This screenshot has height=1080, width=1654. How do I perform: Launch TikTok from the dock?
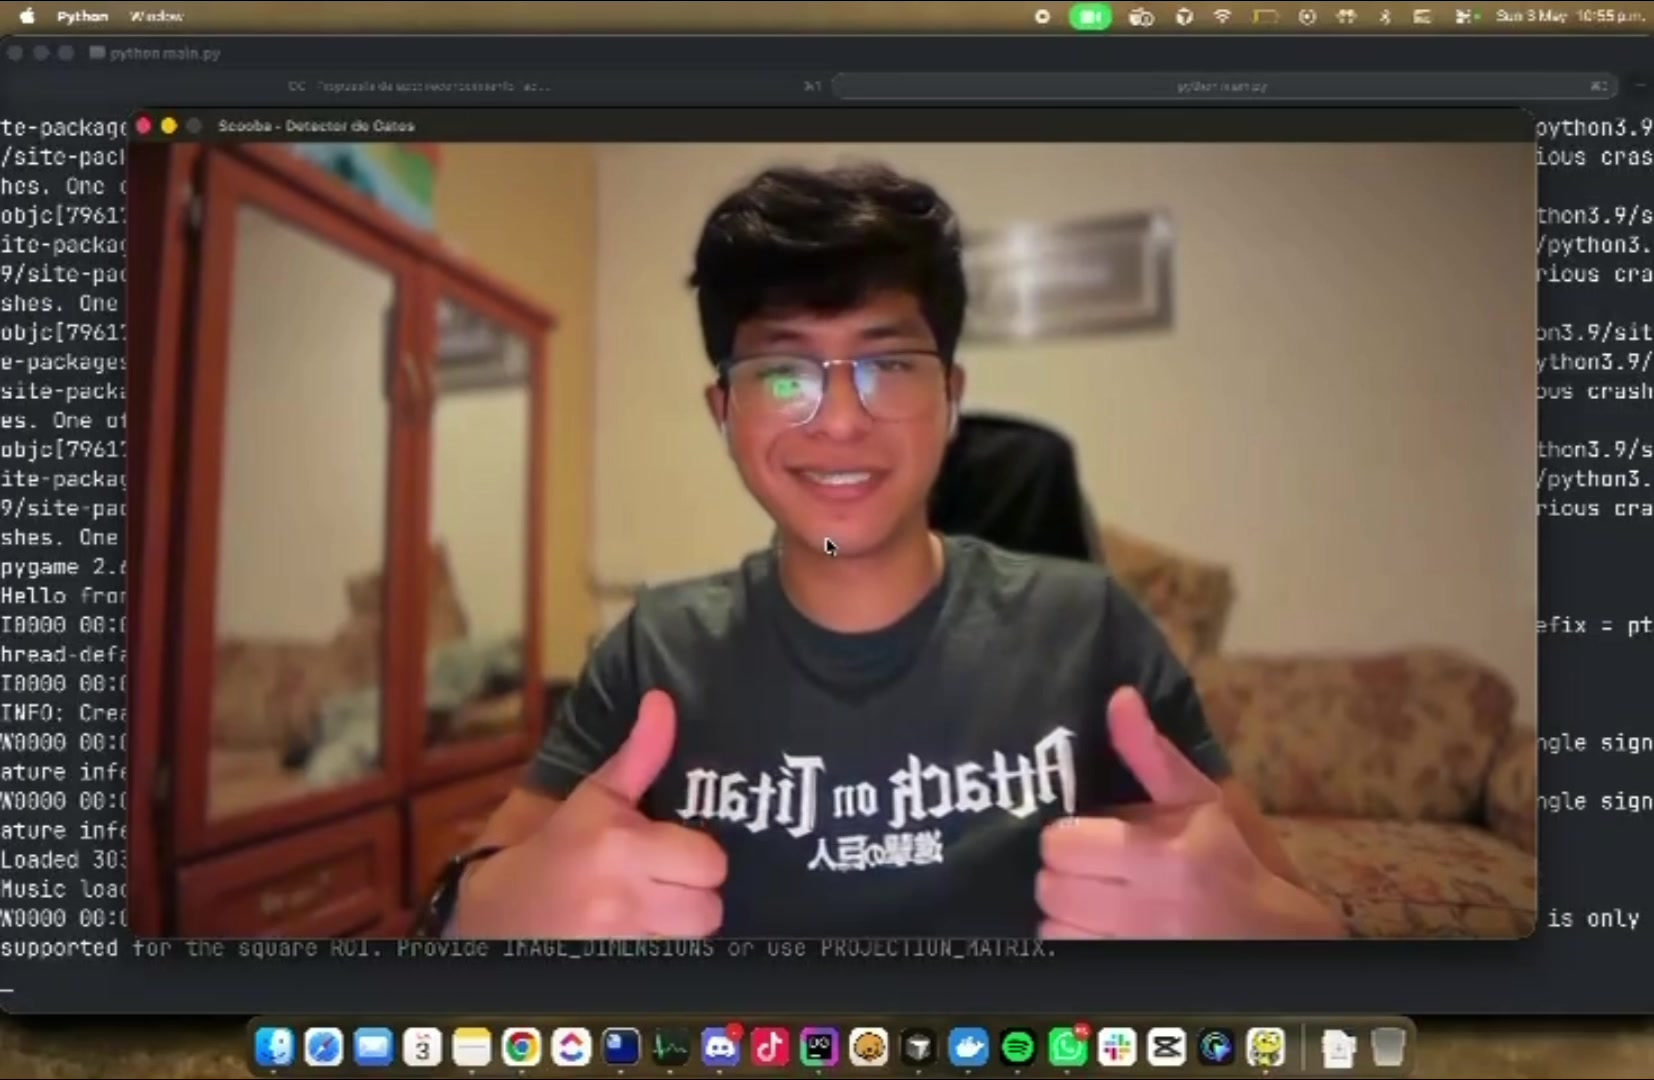(x=769, y=1047)
